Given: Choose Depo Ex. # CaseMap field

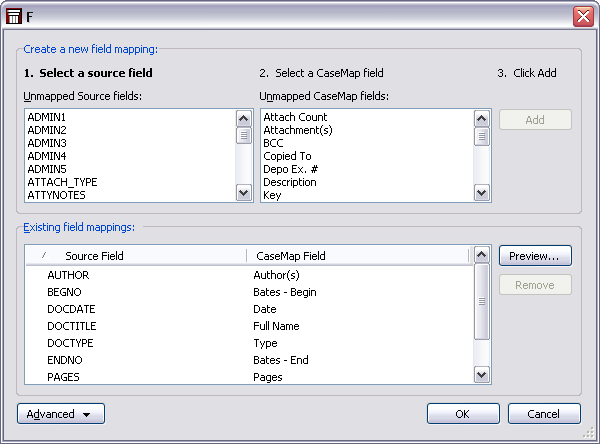Looking at the screenshot, I should (x=290, y=169).
